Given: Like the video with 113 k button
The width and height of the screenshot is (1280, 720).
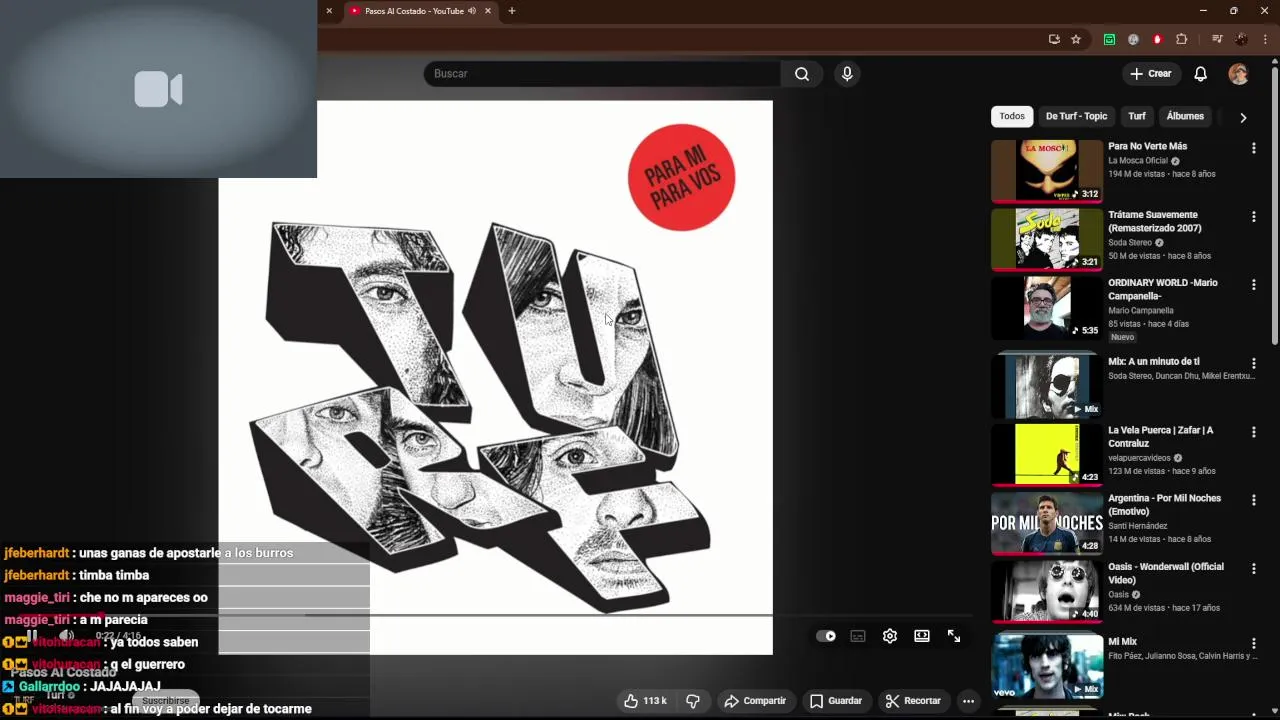Looking at the screenshot, I should click(645, 701).
